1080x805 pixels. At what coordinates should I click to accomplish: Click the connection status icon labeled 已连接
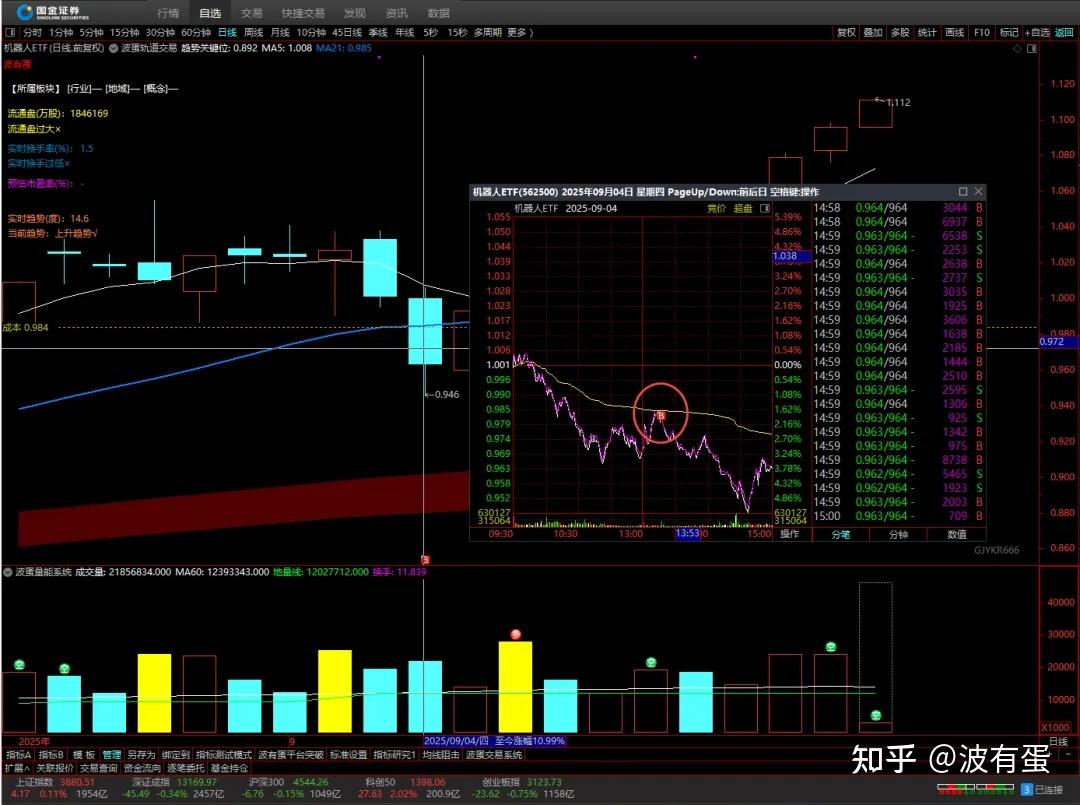pyautogui.click(x=1026, y=789)
